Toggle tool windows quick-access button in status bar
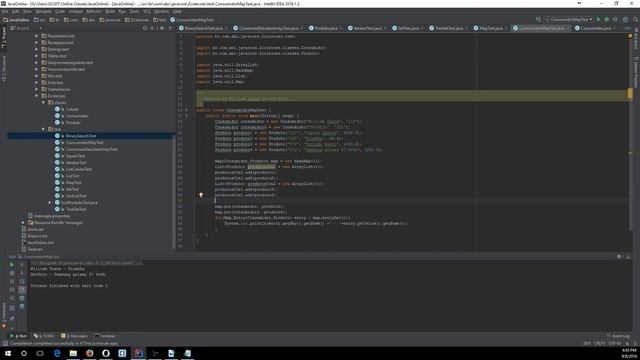This screenshot has width=640, height=360. (4, 344)
